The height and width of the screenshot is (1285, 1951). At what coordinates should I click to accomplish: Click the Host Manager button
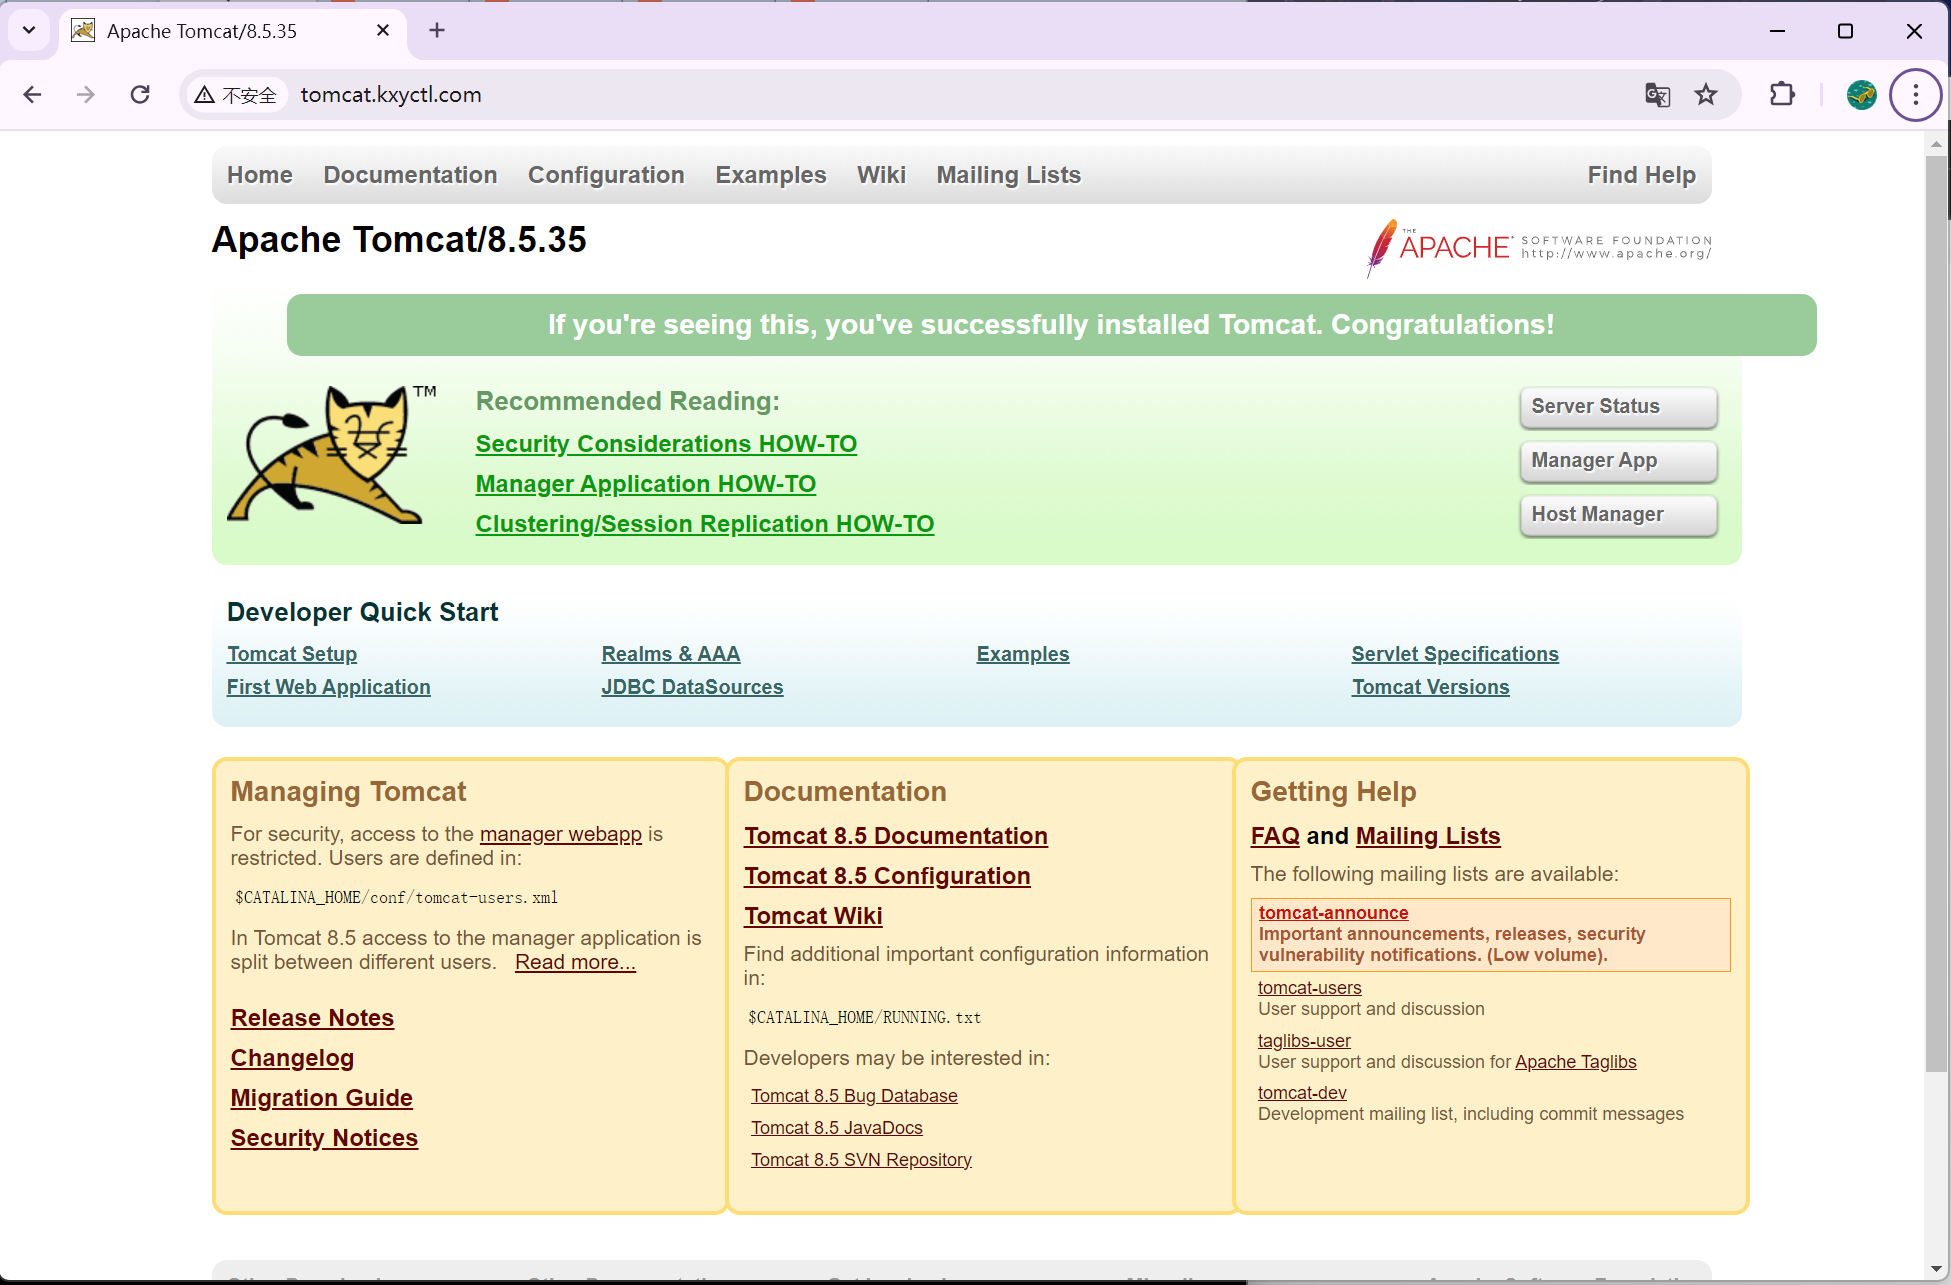(x=1618, y=515)
